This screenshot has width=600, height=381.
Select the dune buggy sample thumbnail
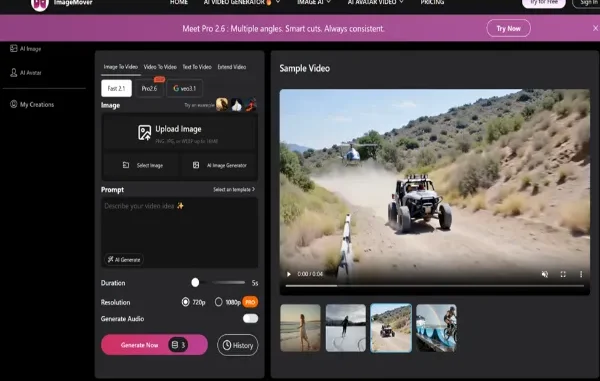[391, 328]
